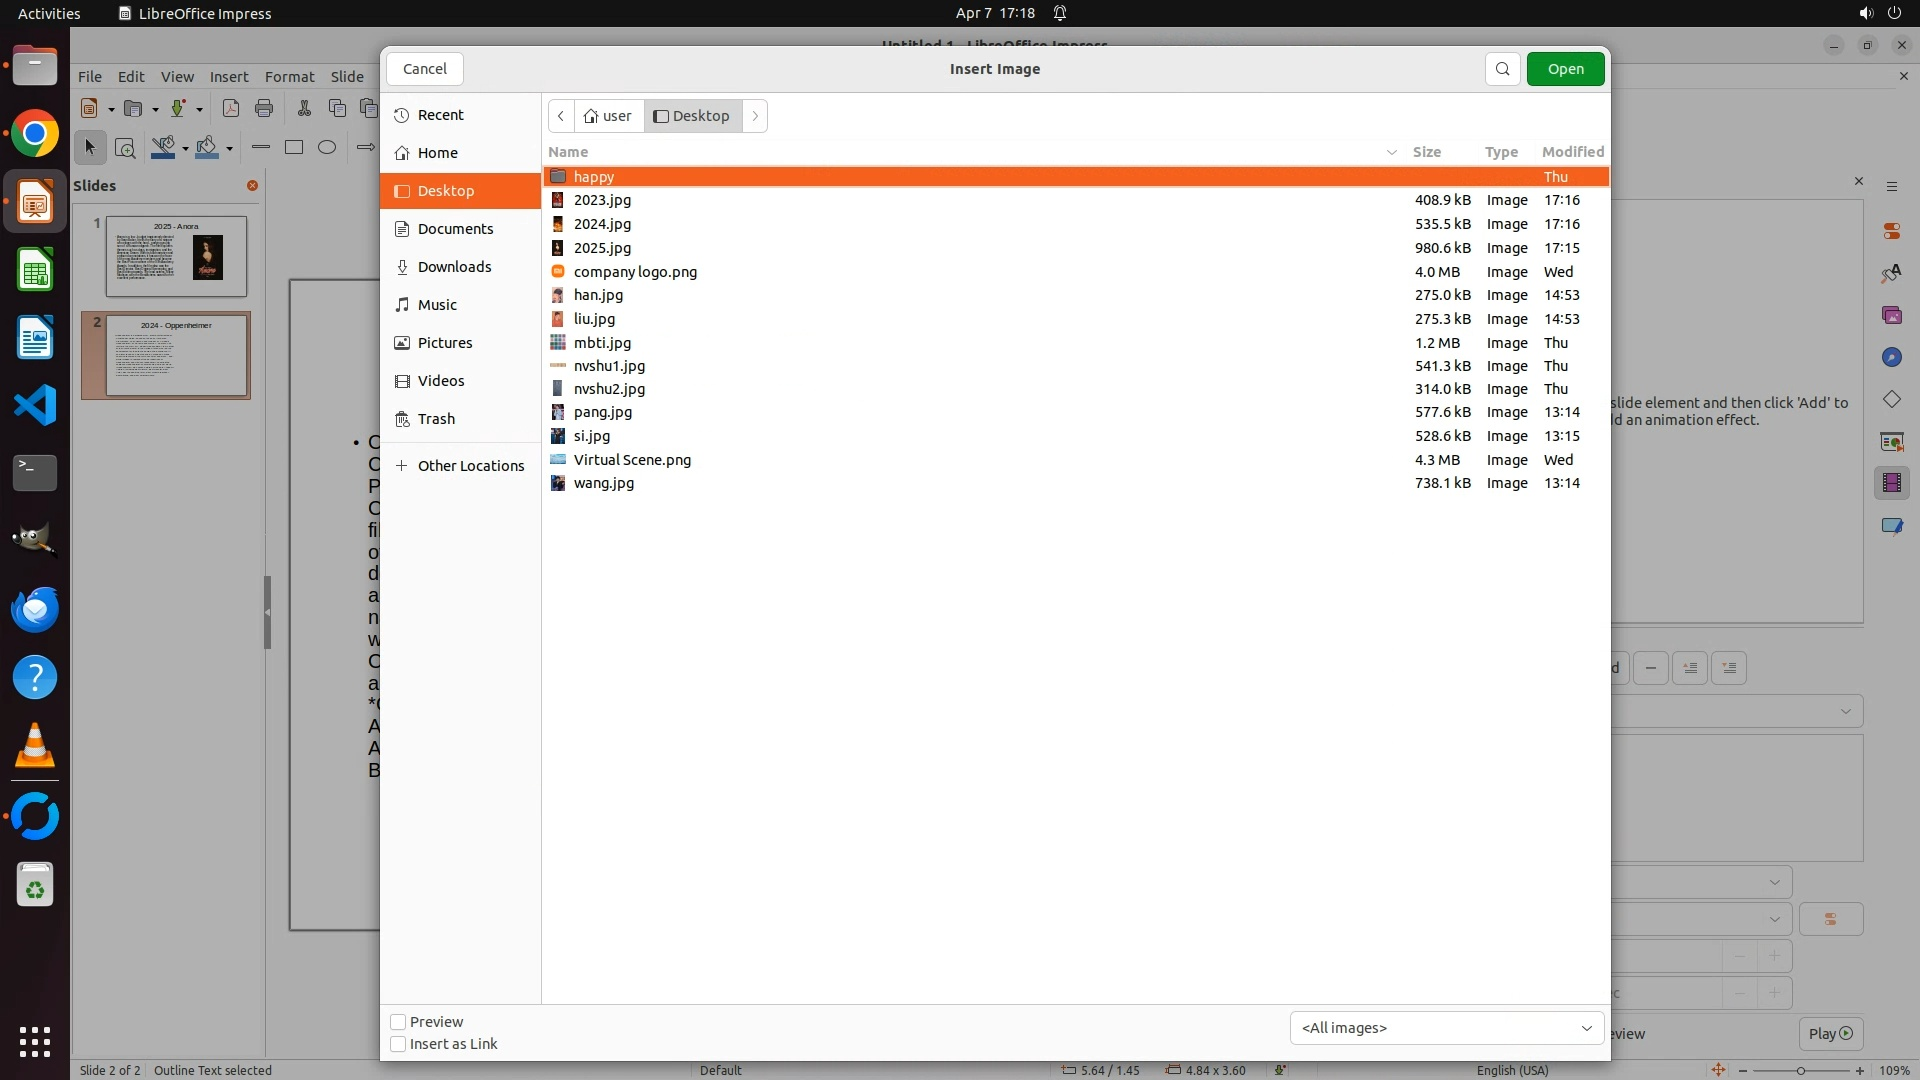1920x1080 pixels.
Task: Select the company logo.png file
Action: pyautogui.click(x=635, y=272)
